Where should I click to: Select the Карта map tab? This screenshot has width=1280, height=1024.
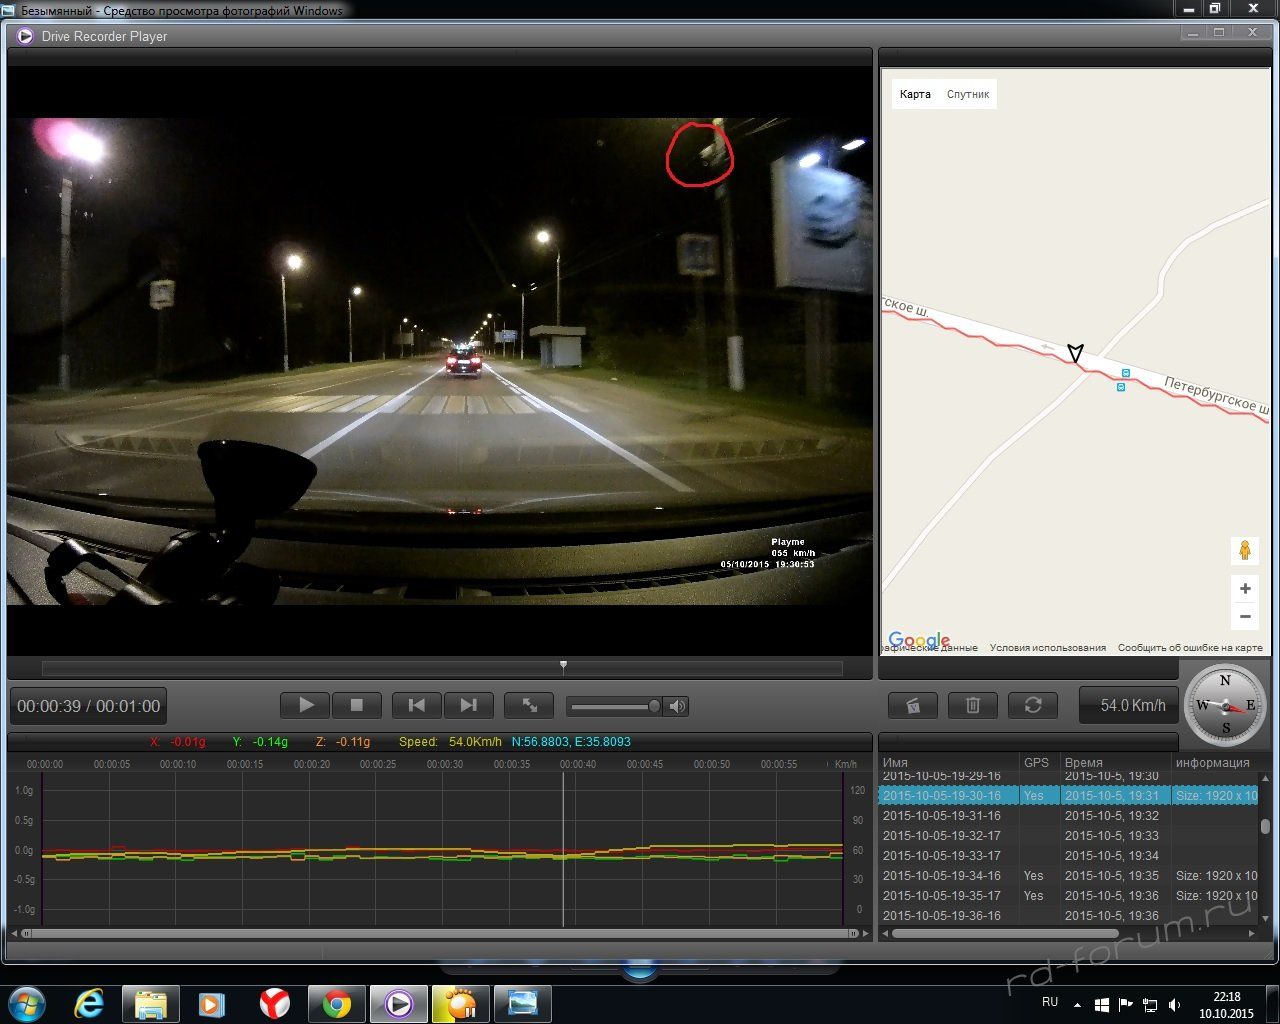coord(915,94)
